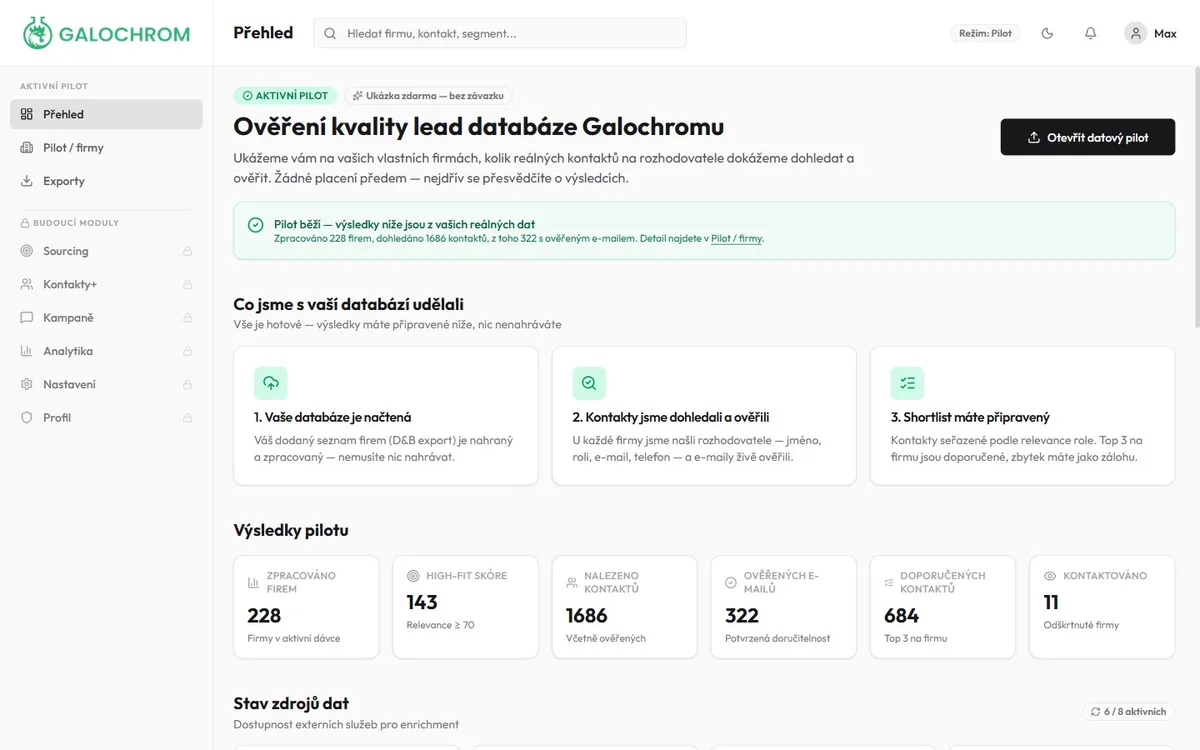Click the Výsledky pilotu heading
Viewport: 1200px width, 750px height.
pyautogui.click(x=291, y=530)
